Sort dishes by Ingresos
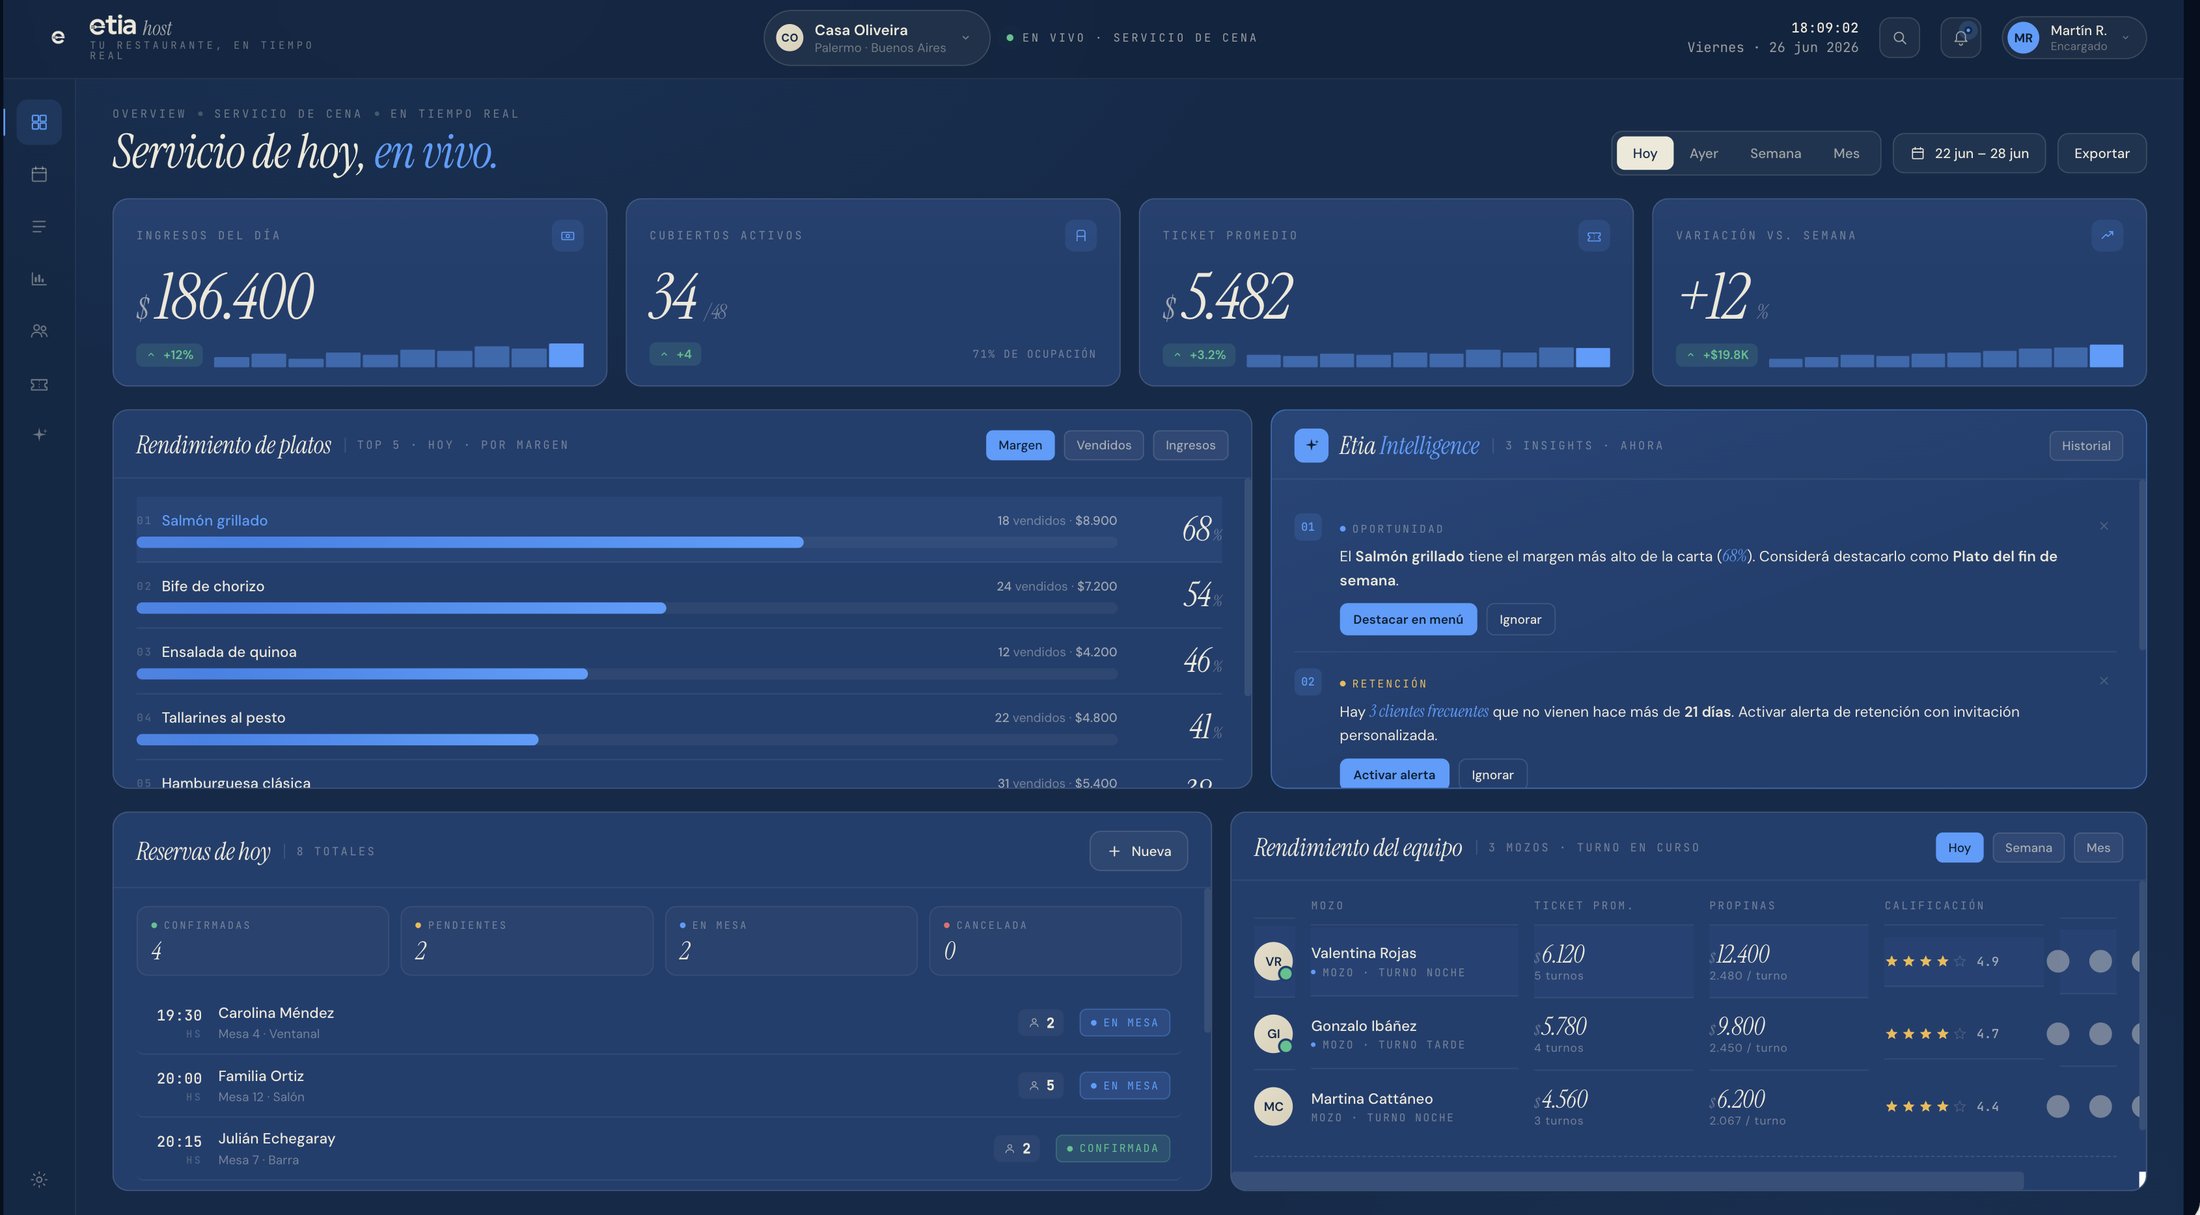 (1190, 445)
